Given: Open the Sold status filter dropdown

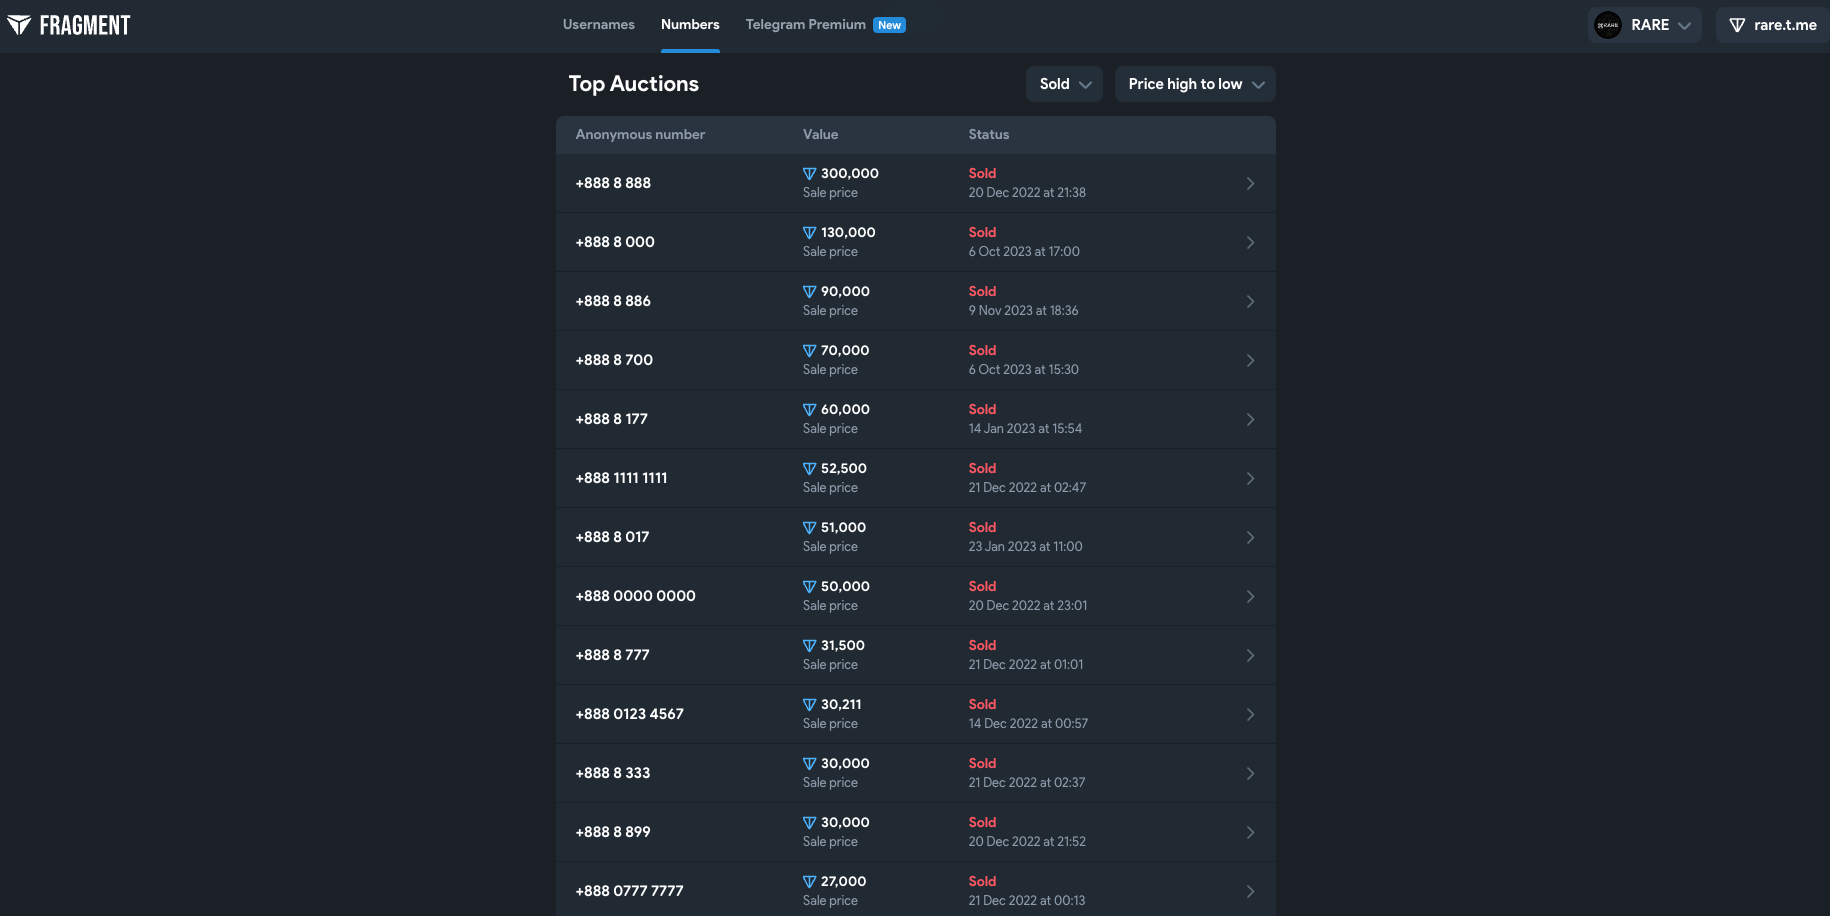Looking at the screenshot, I should (1064, 84).
